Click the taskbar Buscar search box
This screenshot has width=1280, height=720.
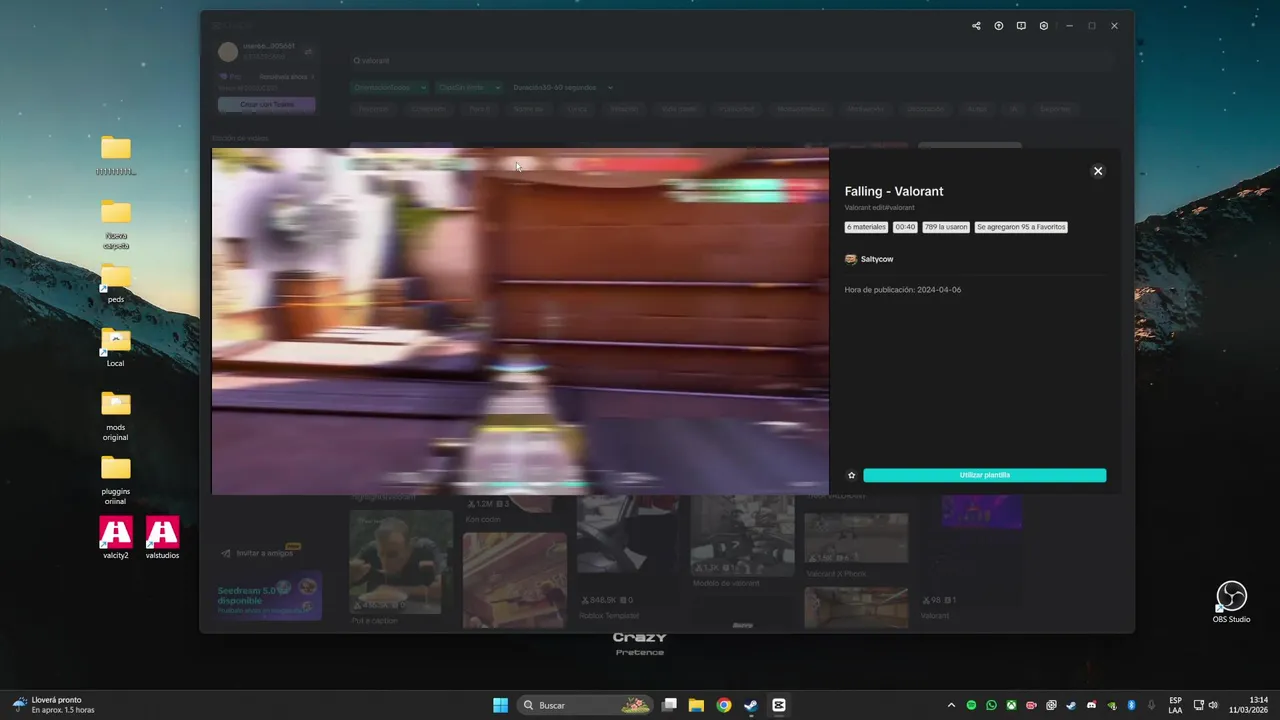click(x=586, y=705)
